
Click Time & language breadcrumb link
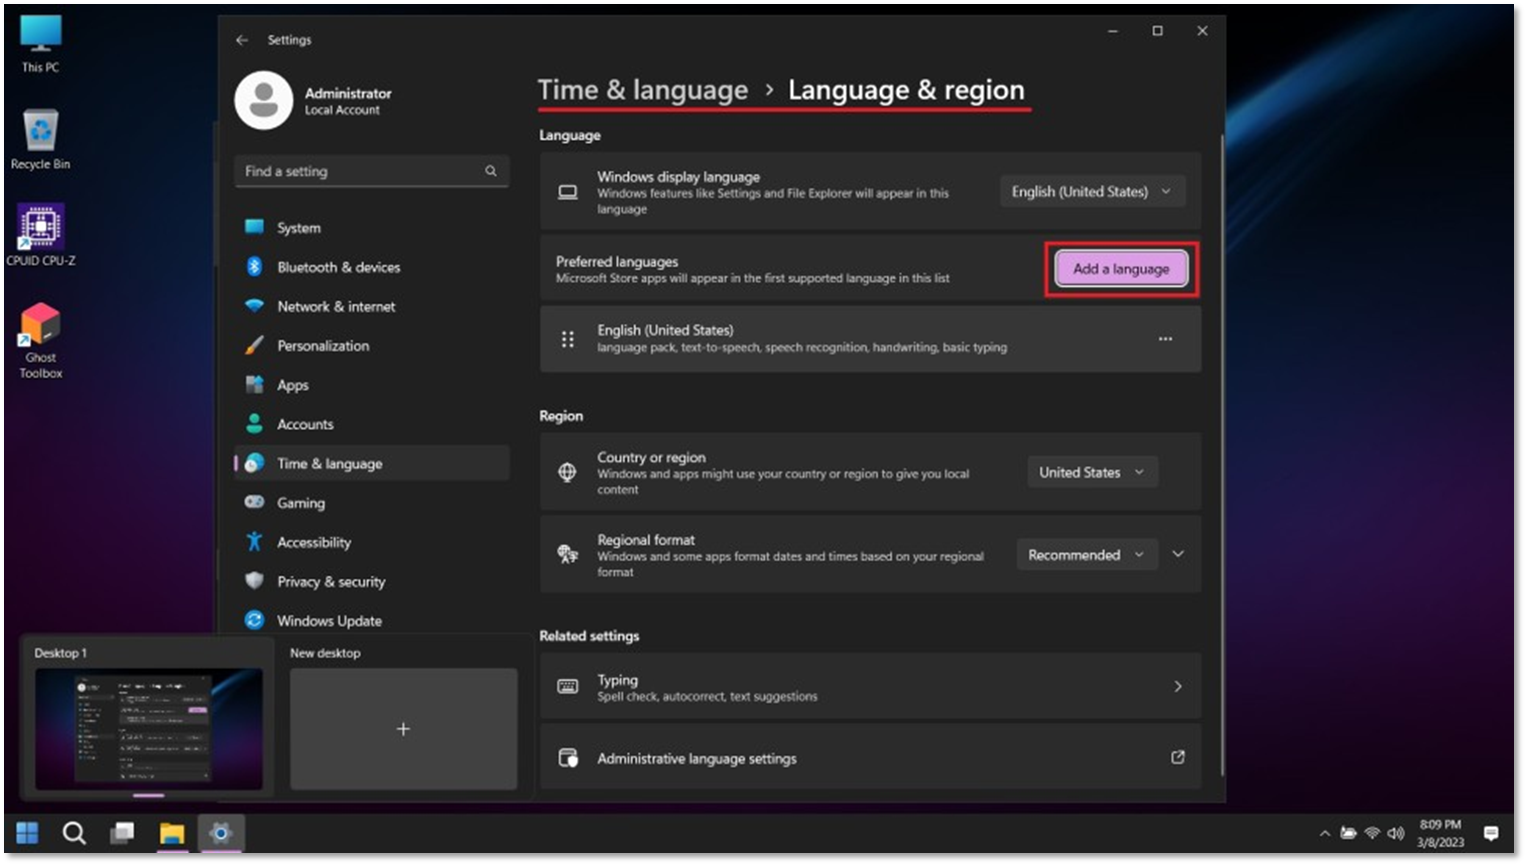tap(643, 90)
